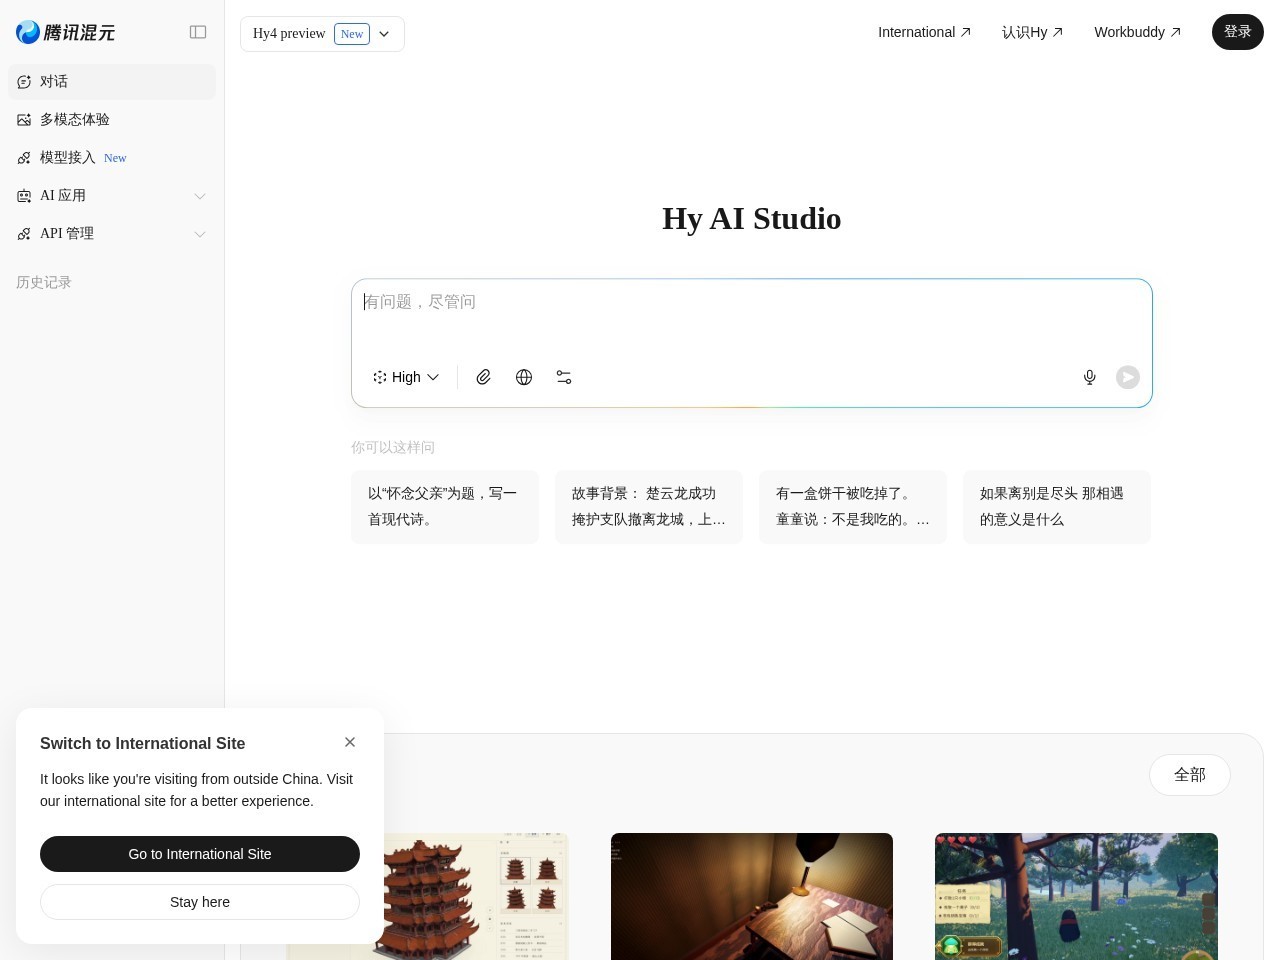Close the Switch to International Site popup
The image size is (1280, 960).
point(350,742)
